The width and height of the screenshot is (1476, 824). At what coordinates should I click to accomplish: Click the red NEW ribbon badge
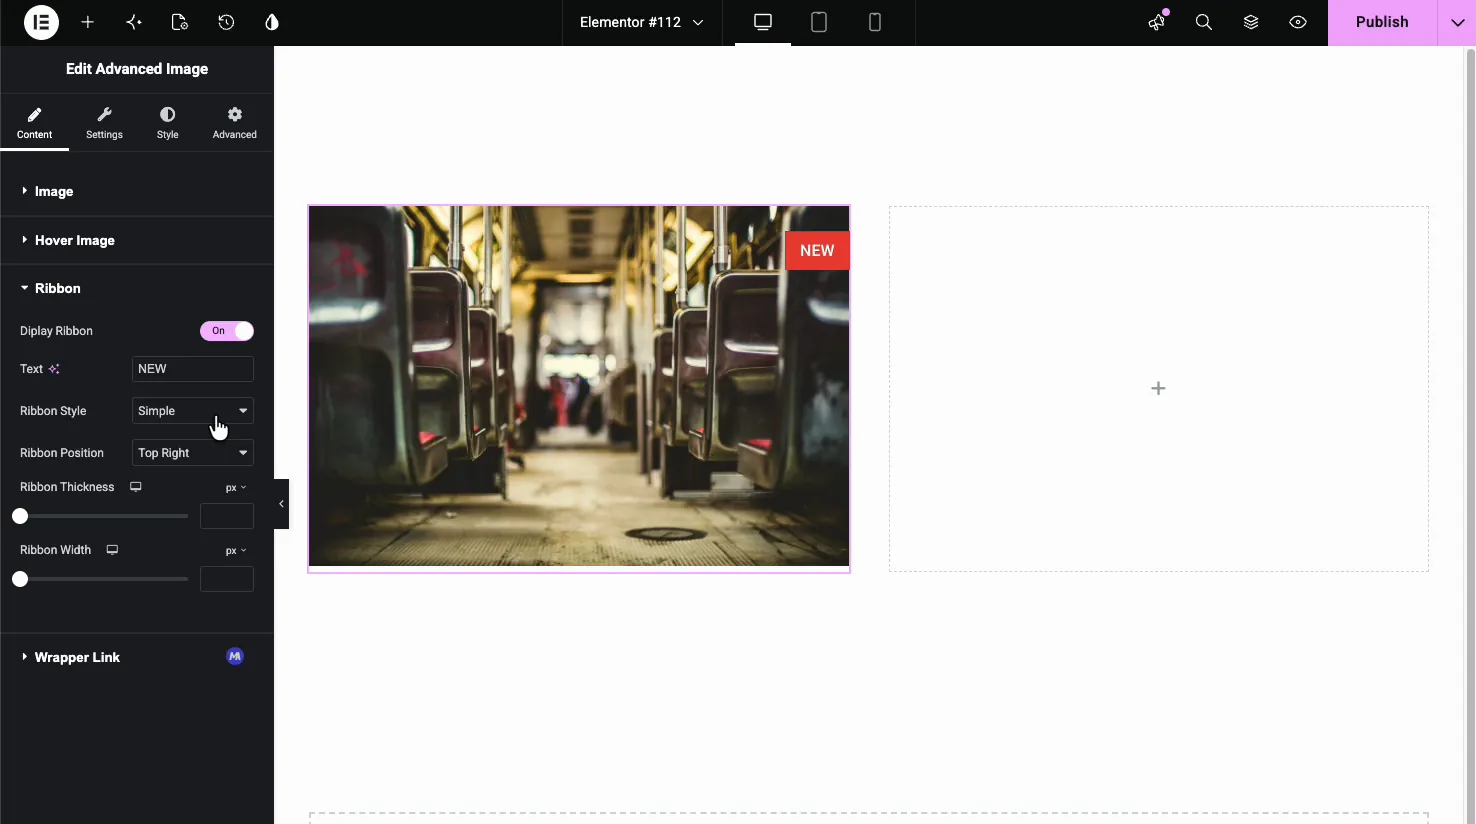point(817,251)
